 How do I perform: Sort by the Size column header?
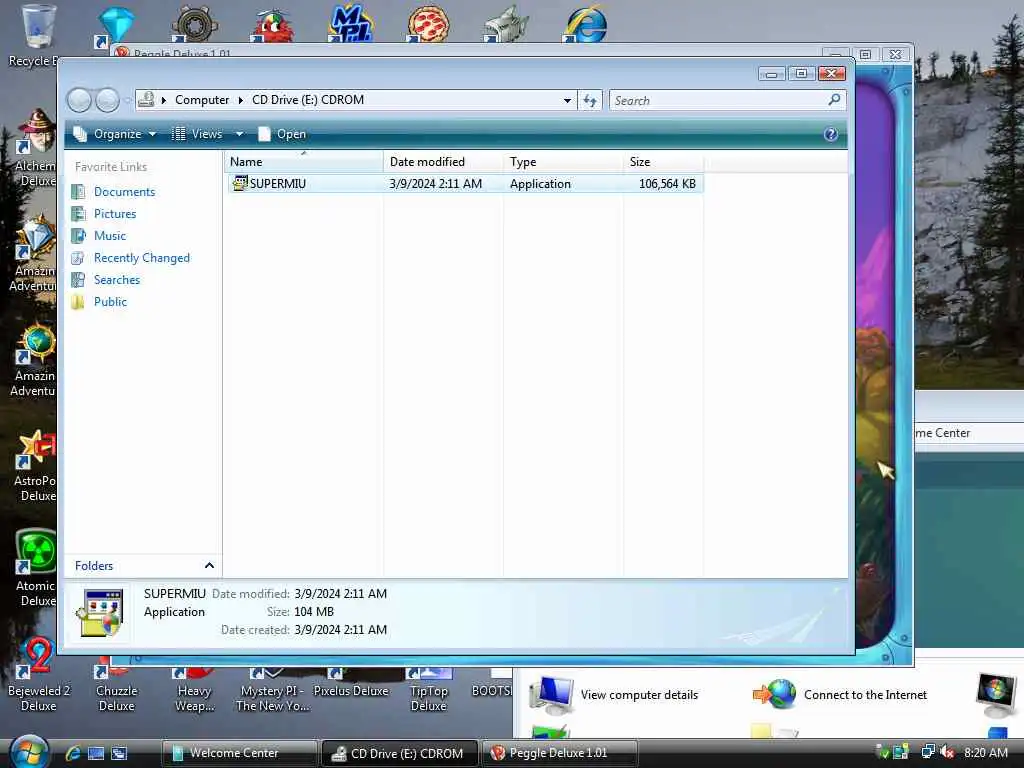point(664,162)
